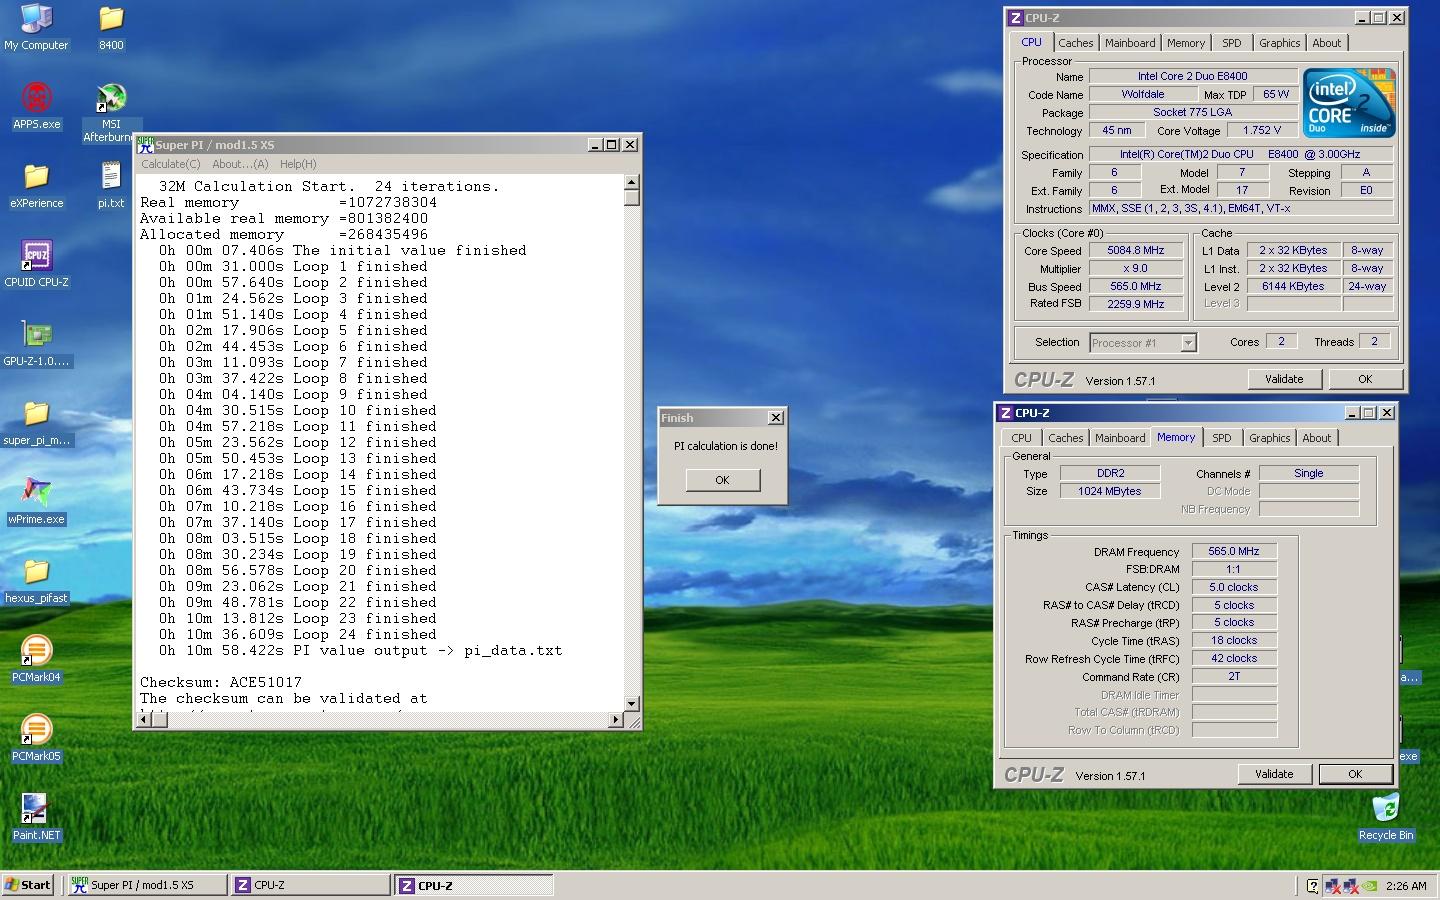1440x900 pixels.
Task: Open the eXPerience folder
Action: coord(36,185)
